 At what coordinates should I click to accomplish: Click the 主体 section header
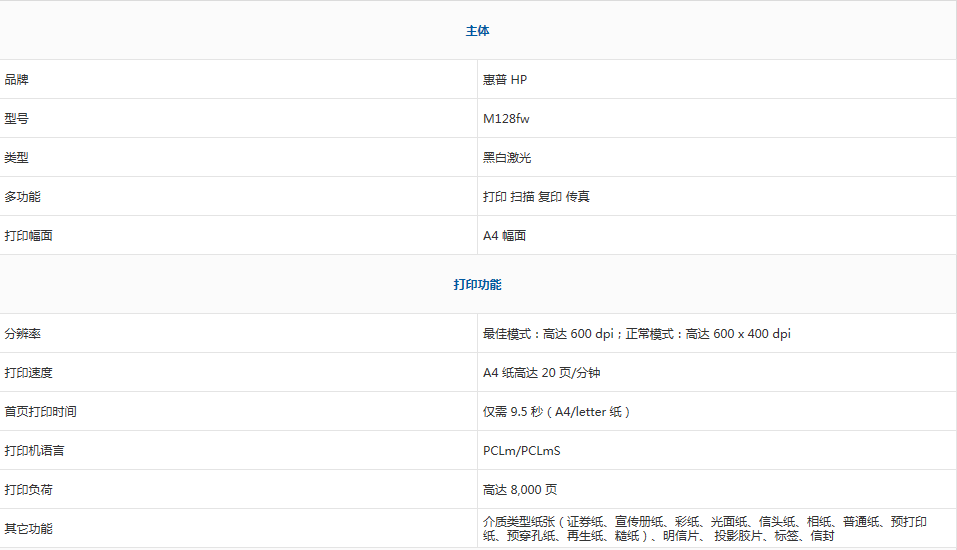477,31
